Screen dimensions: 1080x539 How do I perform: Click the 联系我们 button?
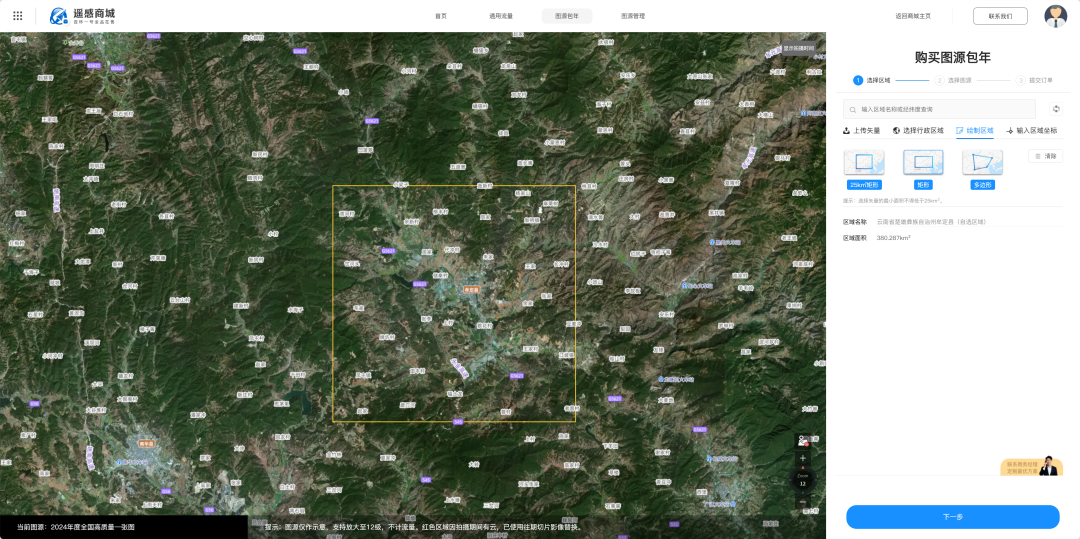pos(1000,16)
